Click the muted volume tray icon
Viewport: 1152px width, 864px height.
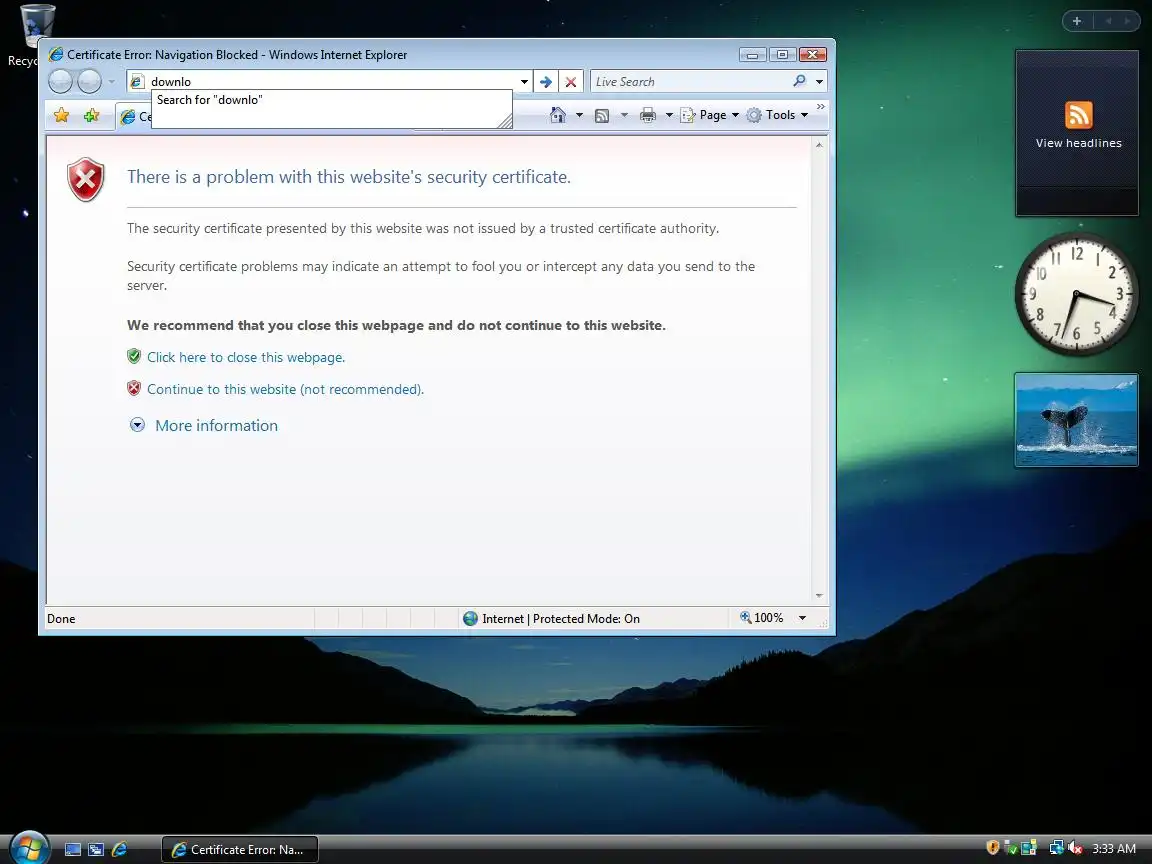1075,848
